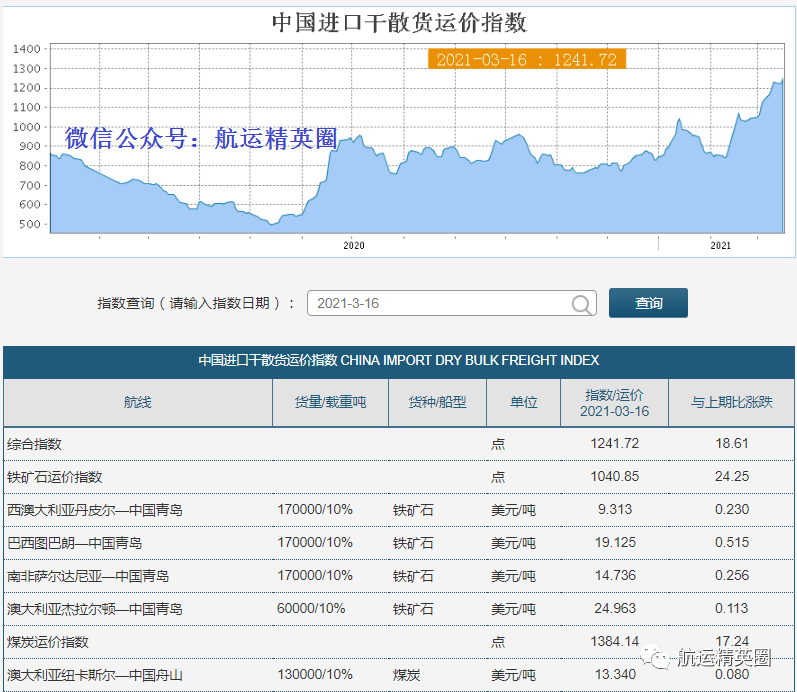Viewport: 797px width, 692px height.
Task: Open the 西澳大利亚丹皮尔—中国青岛 route row
Action: (x=95, y=510)
